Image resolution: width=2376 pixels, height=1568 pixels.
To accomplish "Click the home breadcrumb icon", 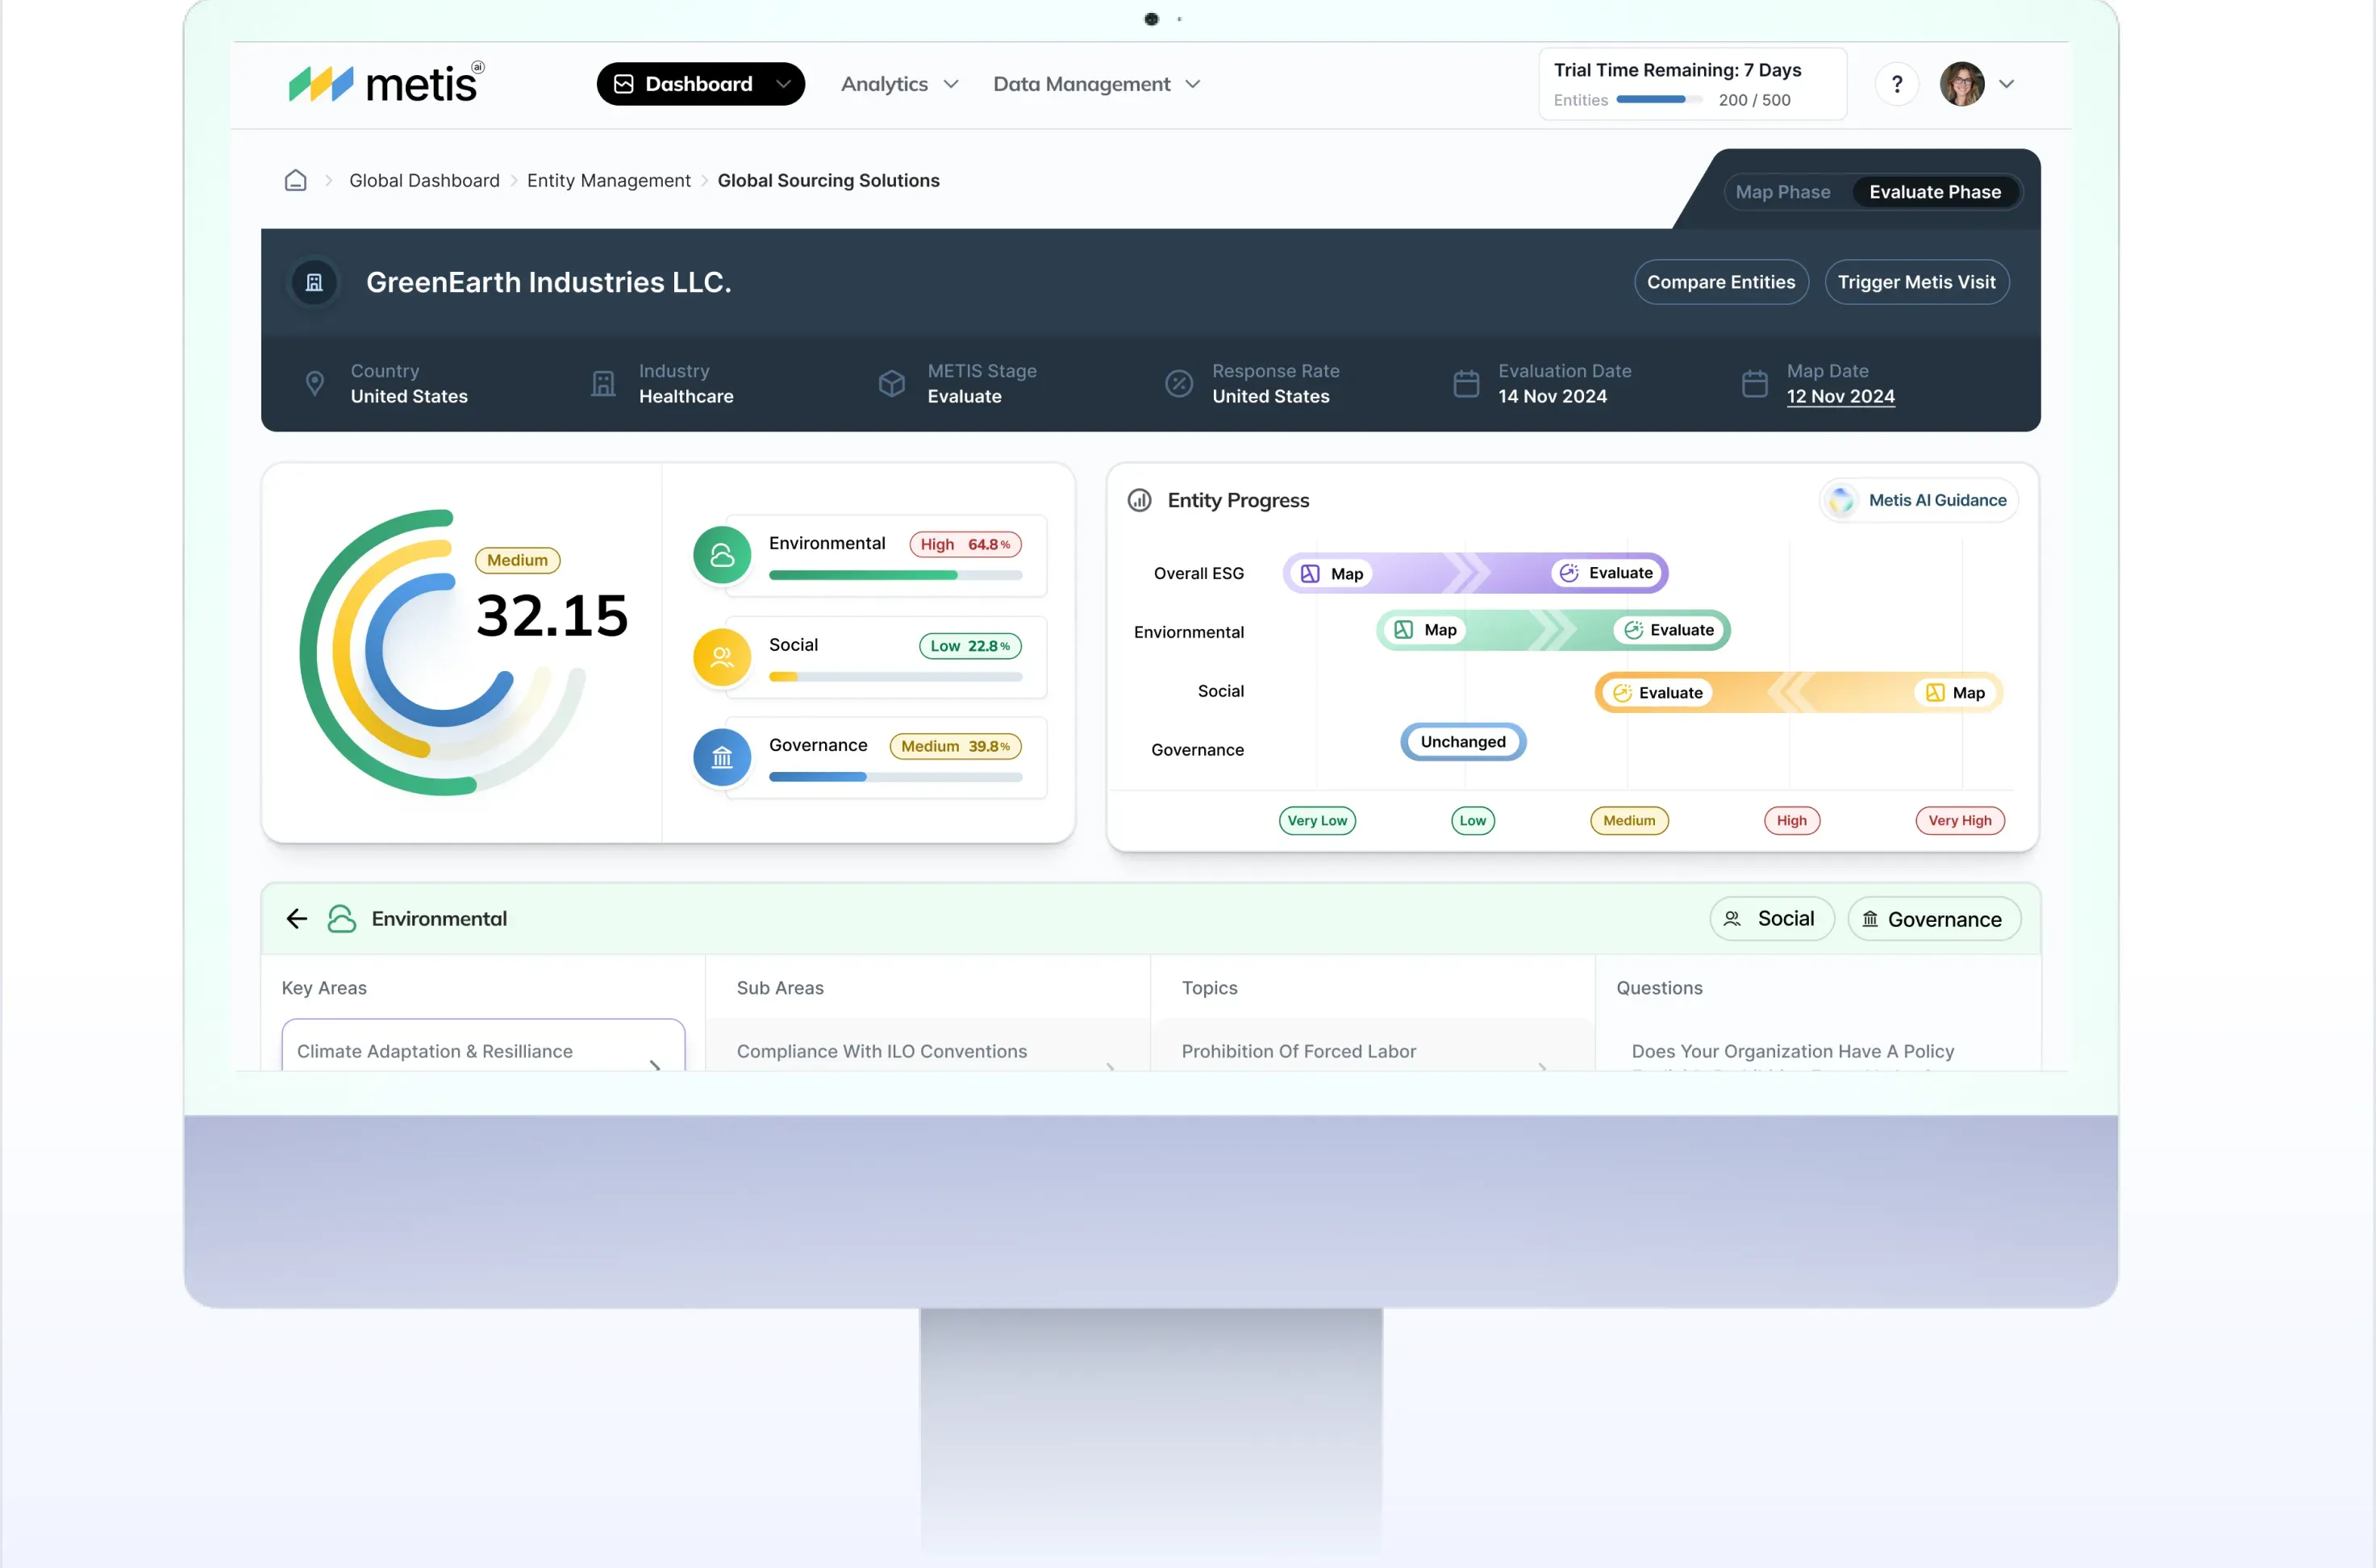I will 295,180.
